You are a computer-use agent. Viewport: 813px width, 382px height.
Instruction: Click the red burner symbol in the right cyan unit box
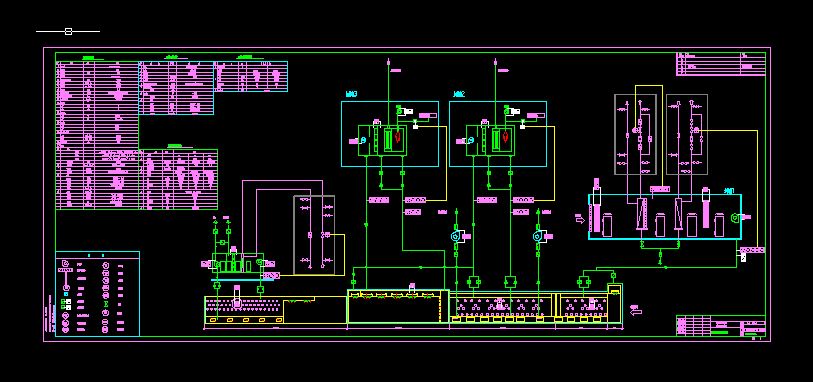pos(506,138)
